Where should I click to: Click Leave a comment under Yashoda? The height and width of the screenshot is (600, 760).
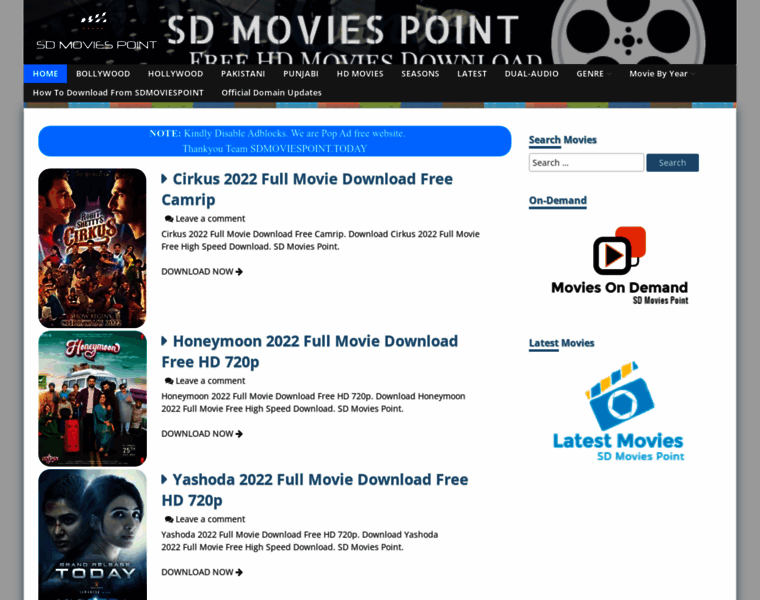pyautogui.click(x=210, y=520)
